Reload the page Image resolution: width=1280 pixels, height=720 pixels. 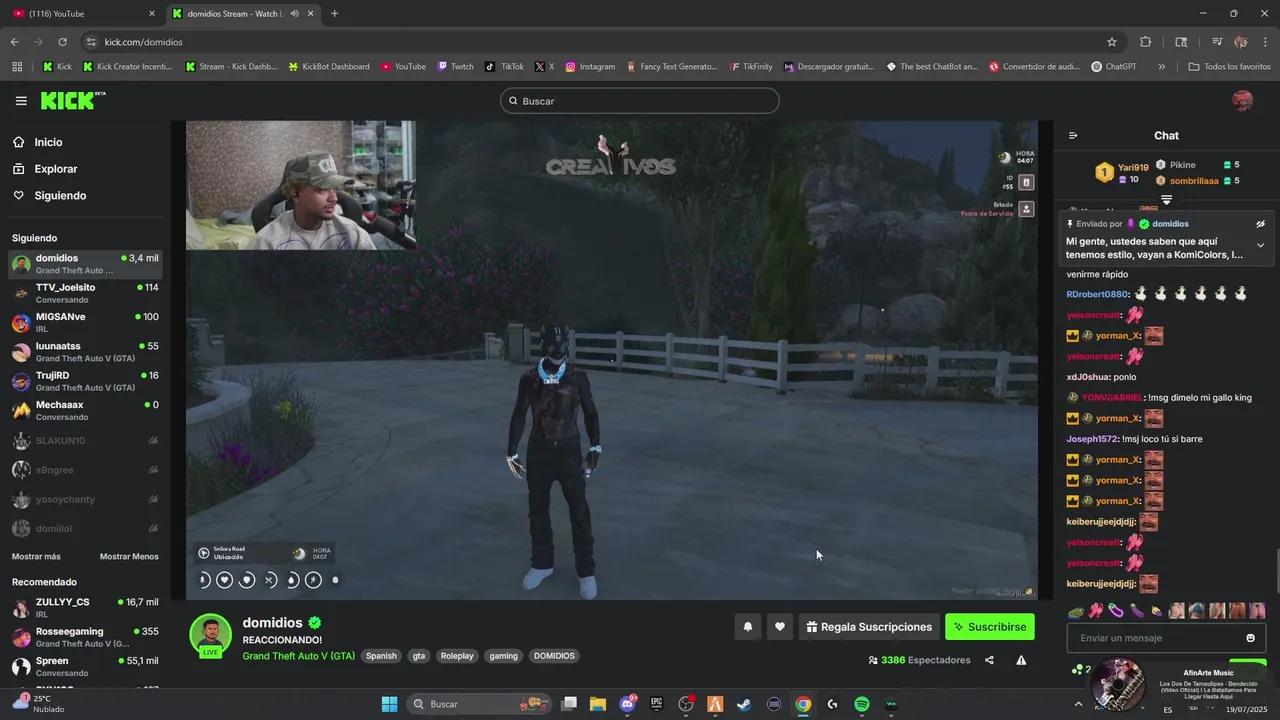(62, 42)
